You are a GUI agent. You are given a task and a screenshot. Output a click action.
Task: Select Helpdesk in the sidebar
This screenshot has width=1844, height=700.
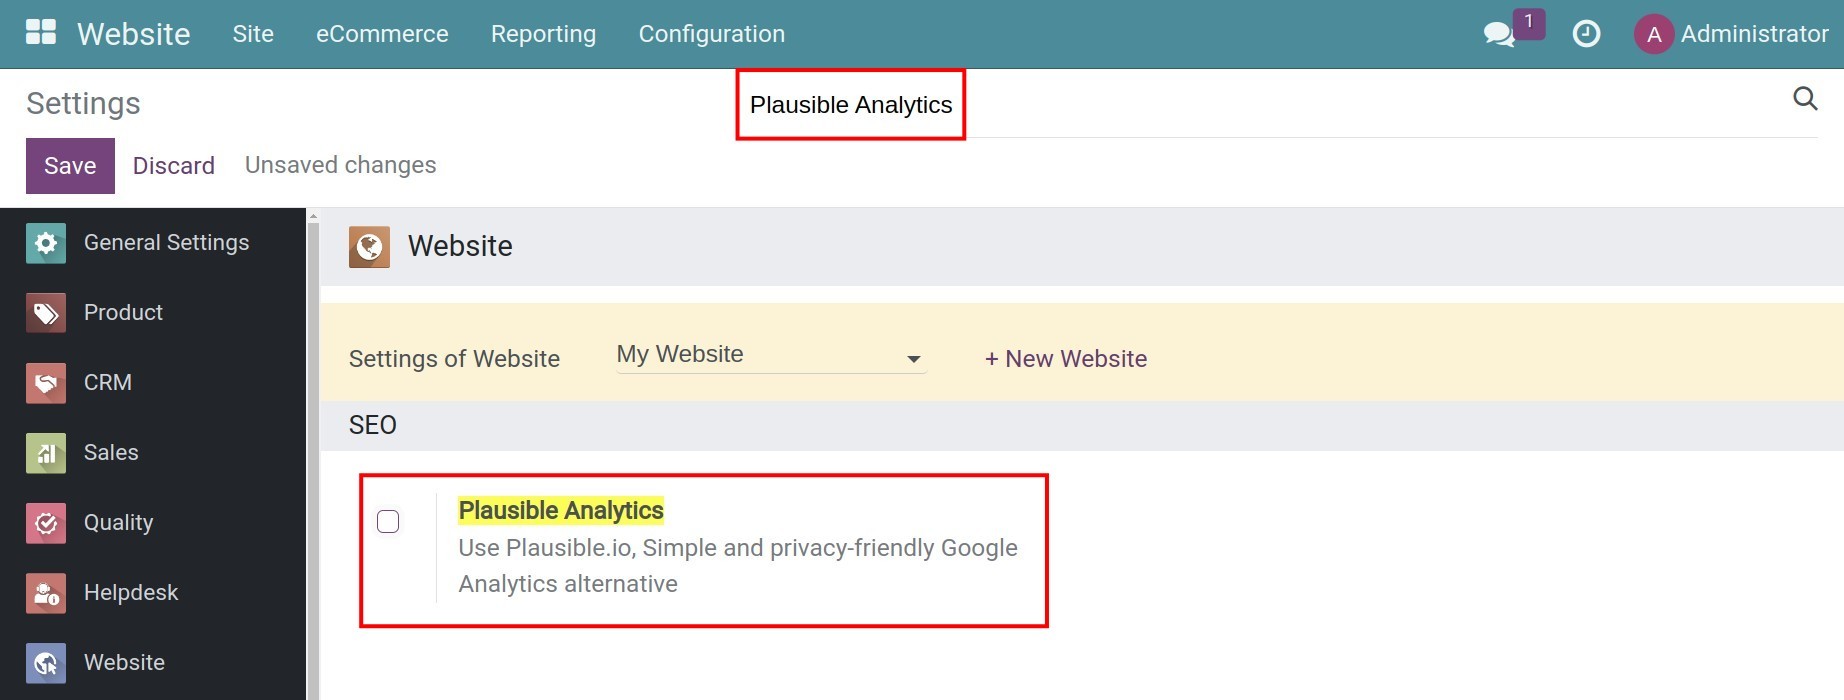tap(131, 593)
